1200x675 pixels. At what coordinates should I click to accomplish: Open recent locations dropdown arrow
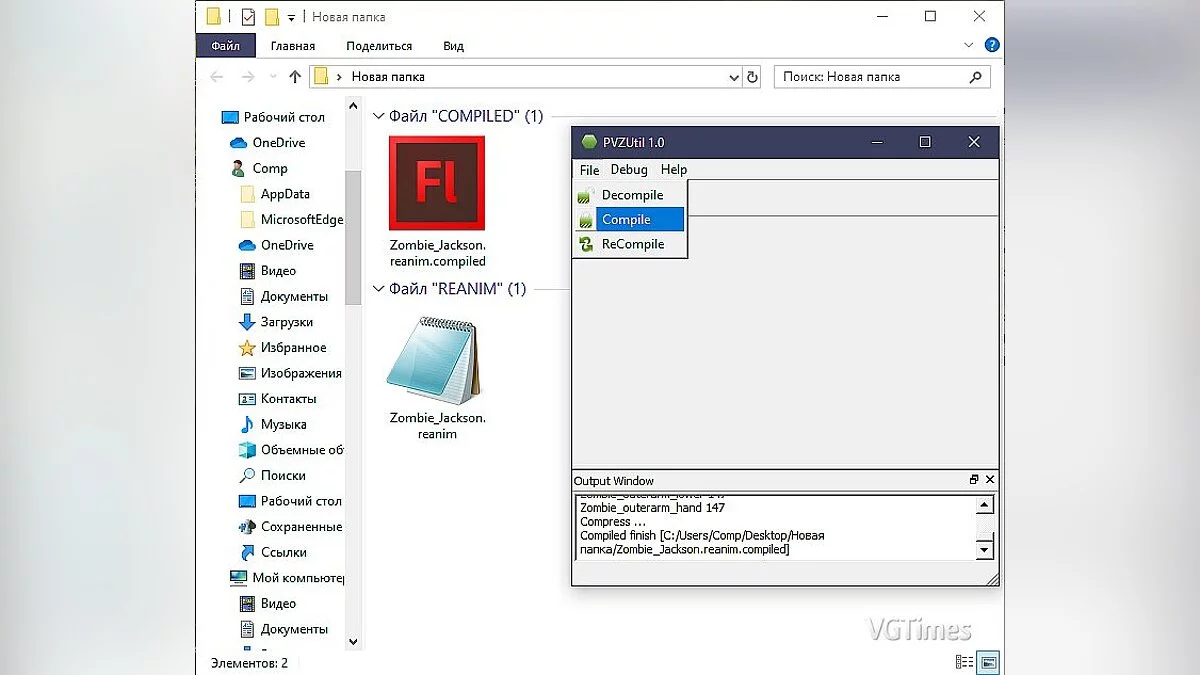click(x=272, y=78)
